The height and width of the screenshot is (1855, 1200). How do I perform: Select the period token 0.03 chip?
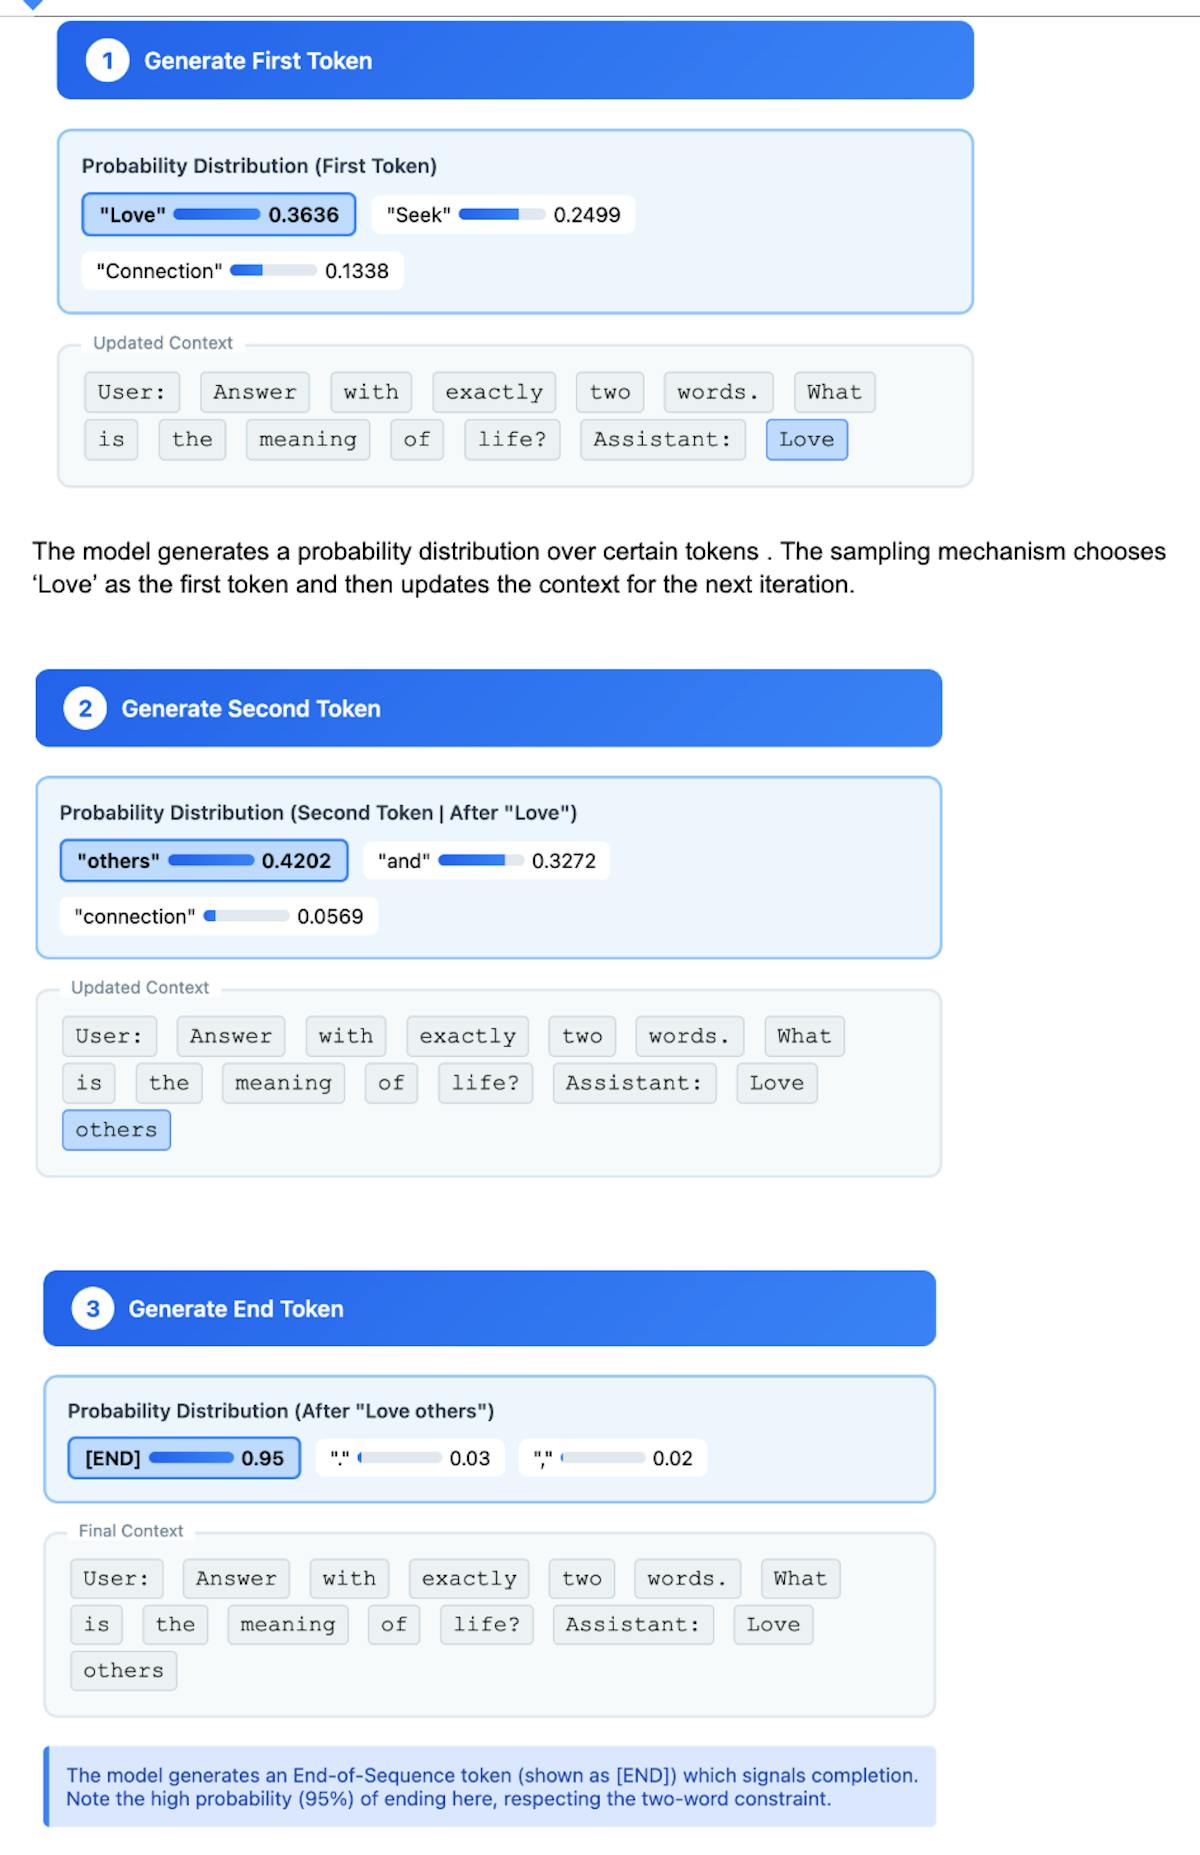tap(410, 1459)
